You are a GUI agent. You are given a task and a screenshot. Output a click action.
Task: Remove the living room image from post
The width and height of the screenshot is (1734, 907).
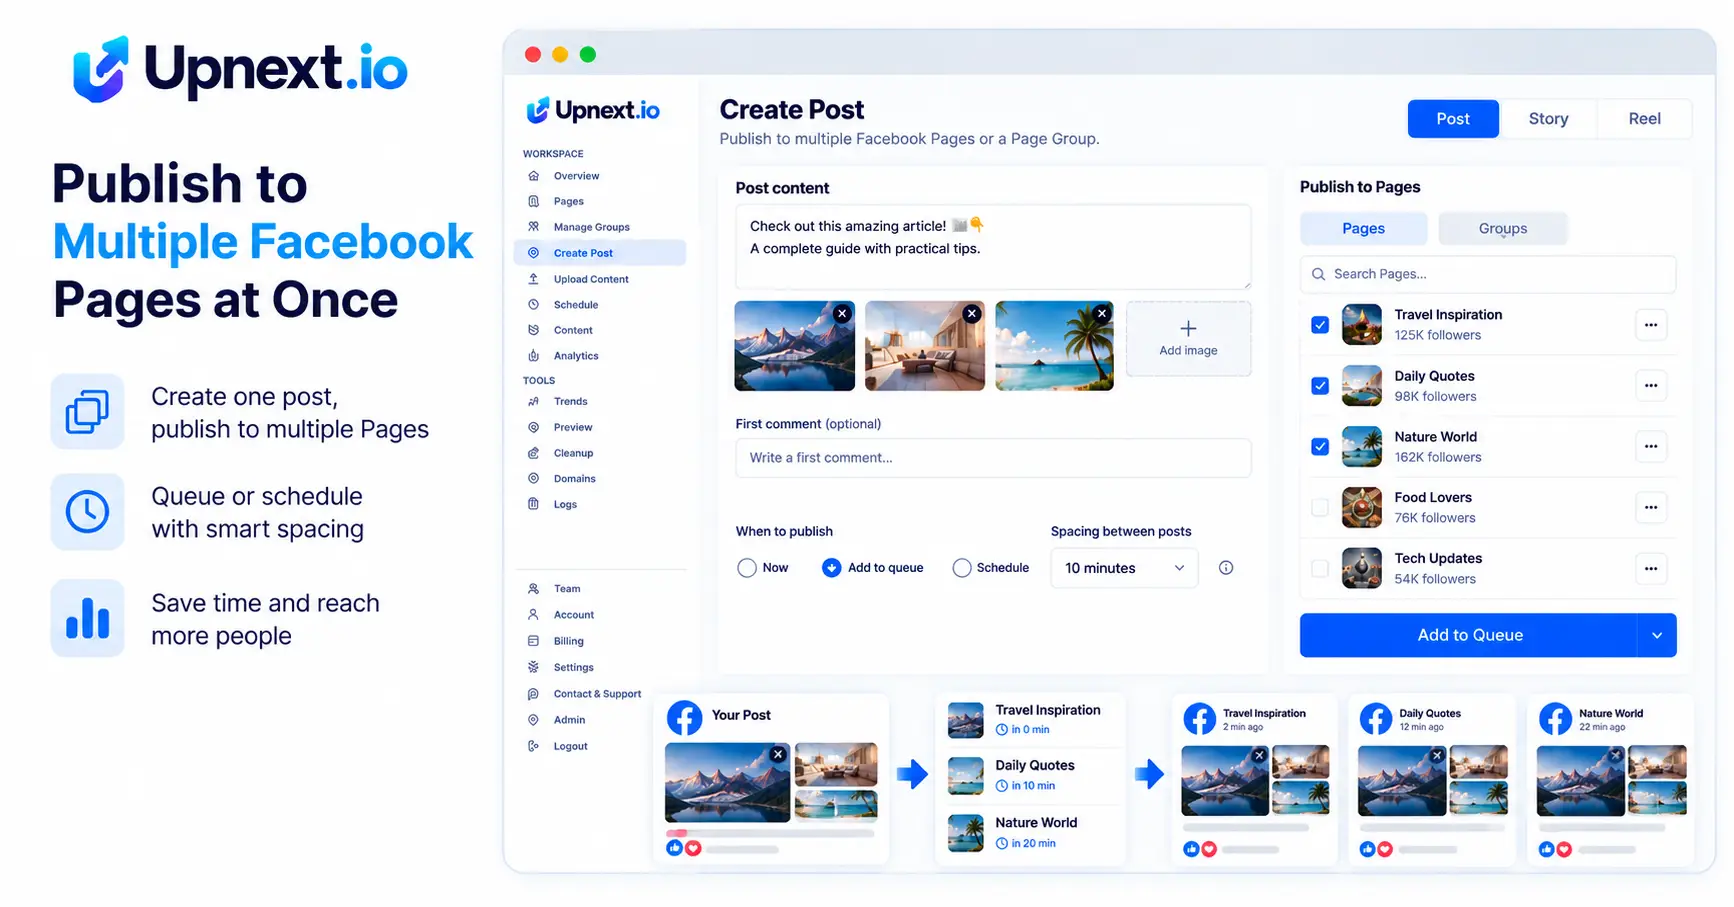click(x=971, y=314)
